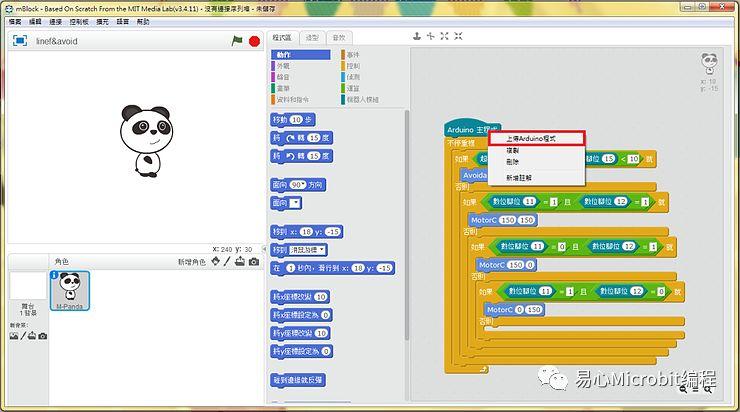Select the 控制 control block category
The height and width of the screenshot is (412, 740).
click(x=370, y=66)
